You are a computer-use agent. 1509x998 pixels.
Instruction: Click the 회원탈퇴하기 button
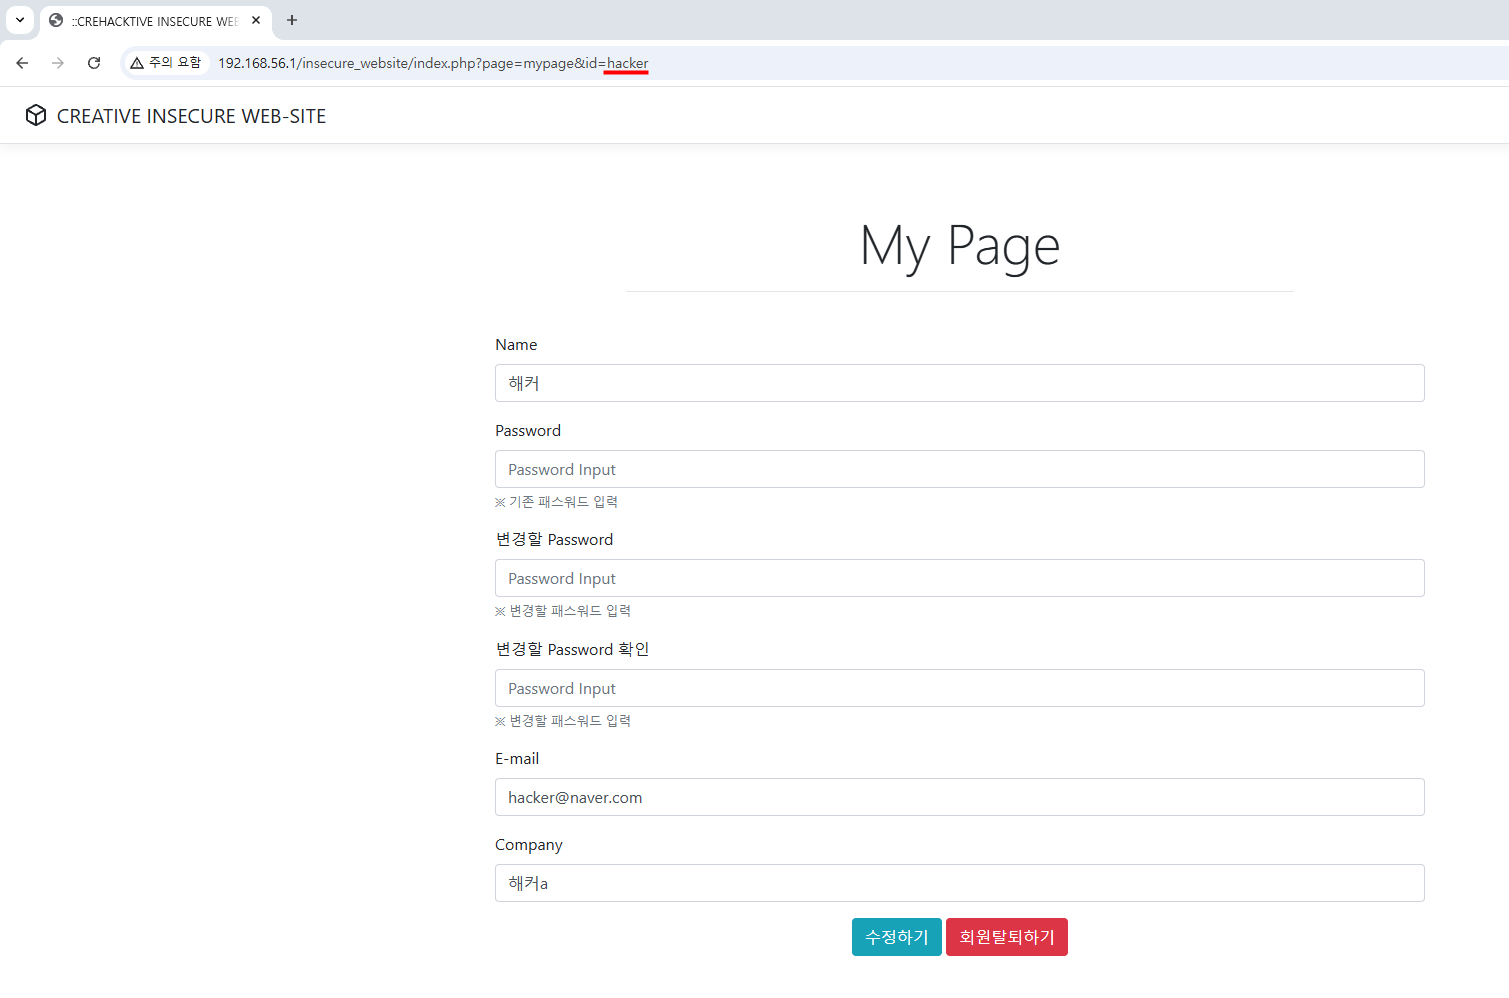(1006, 937)
